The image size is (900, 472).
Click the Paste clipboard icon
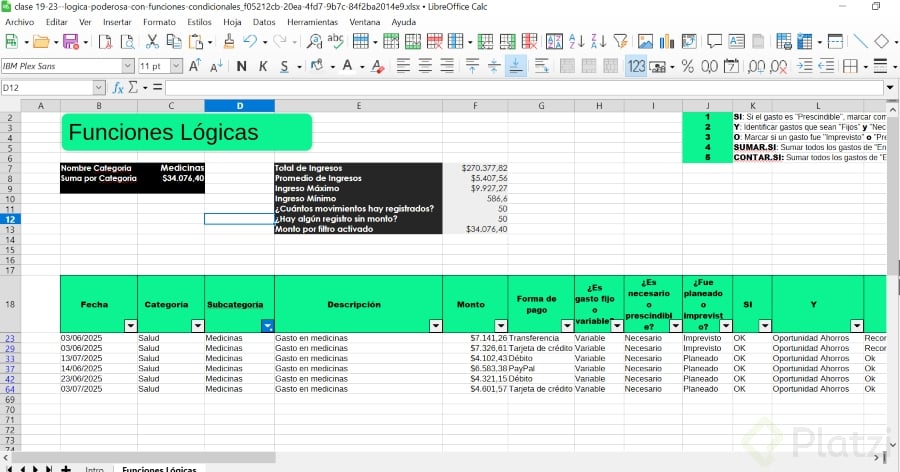tap(196, 41)
